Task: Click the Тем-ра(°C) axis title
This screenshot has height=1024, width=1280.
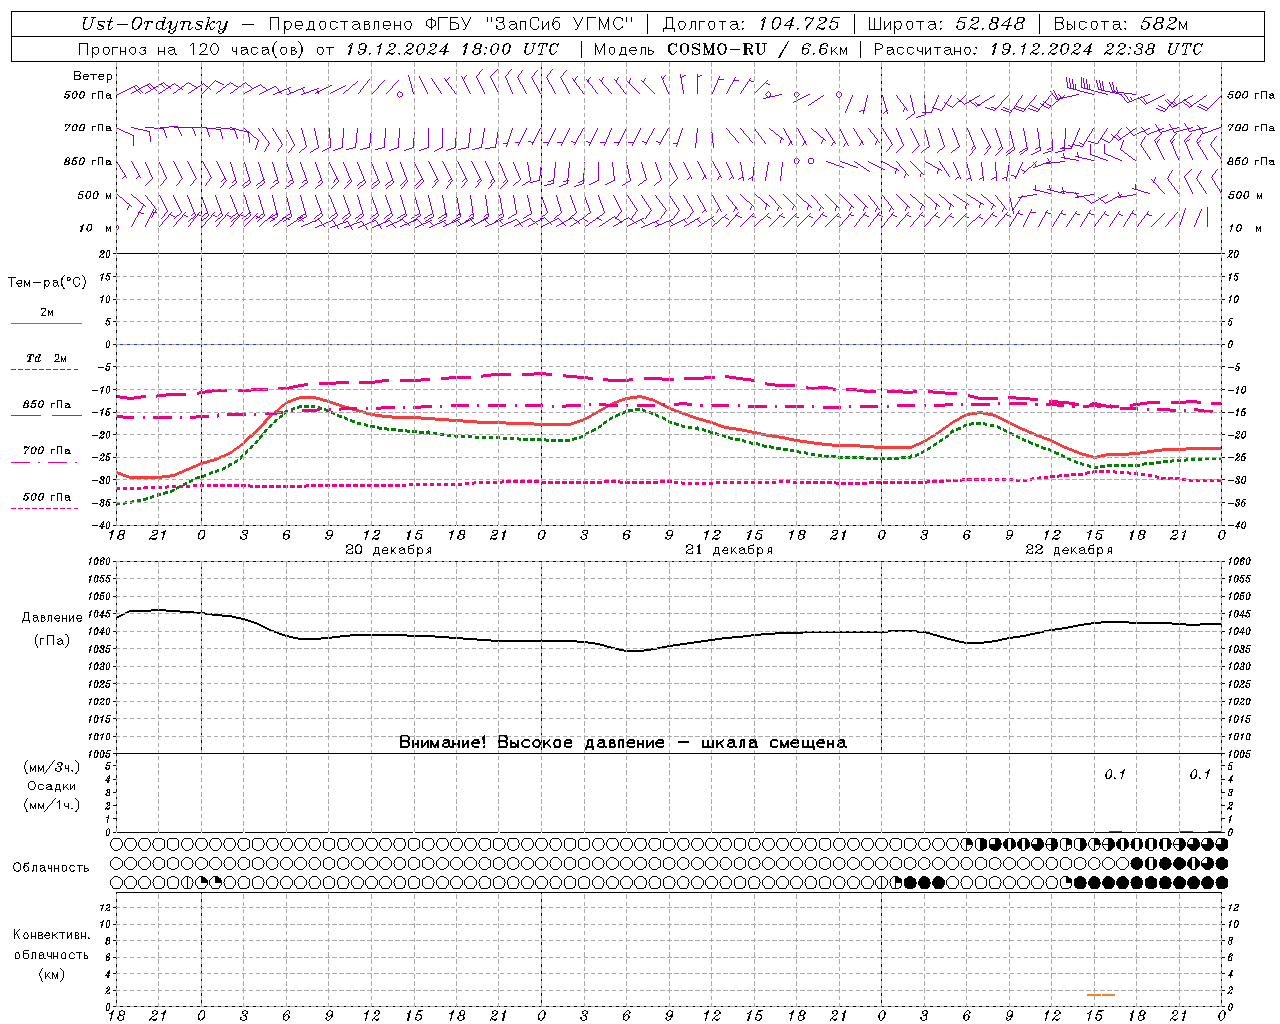Action: pos(47,283)
